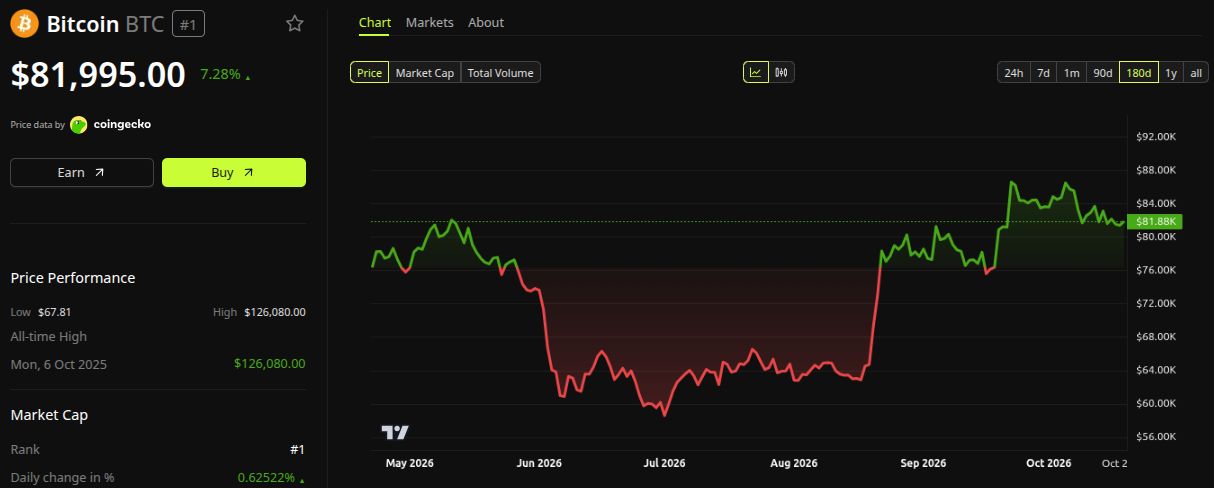Click the CoinGecko logo icon

coord(79,125)
